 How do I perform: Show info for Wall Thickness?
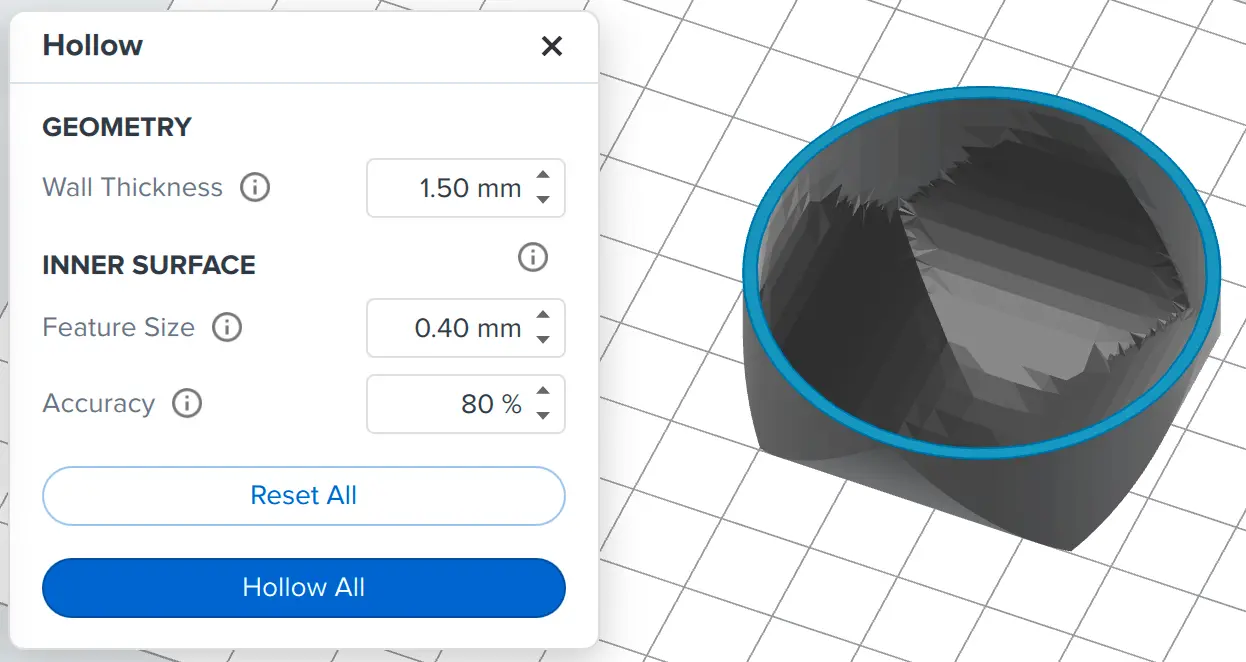[x=255, y=187]
